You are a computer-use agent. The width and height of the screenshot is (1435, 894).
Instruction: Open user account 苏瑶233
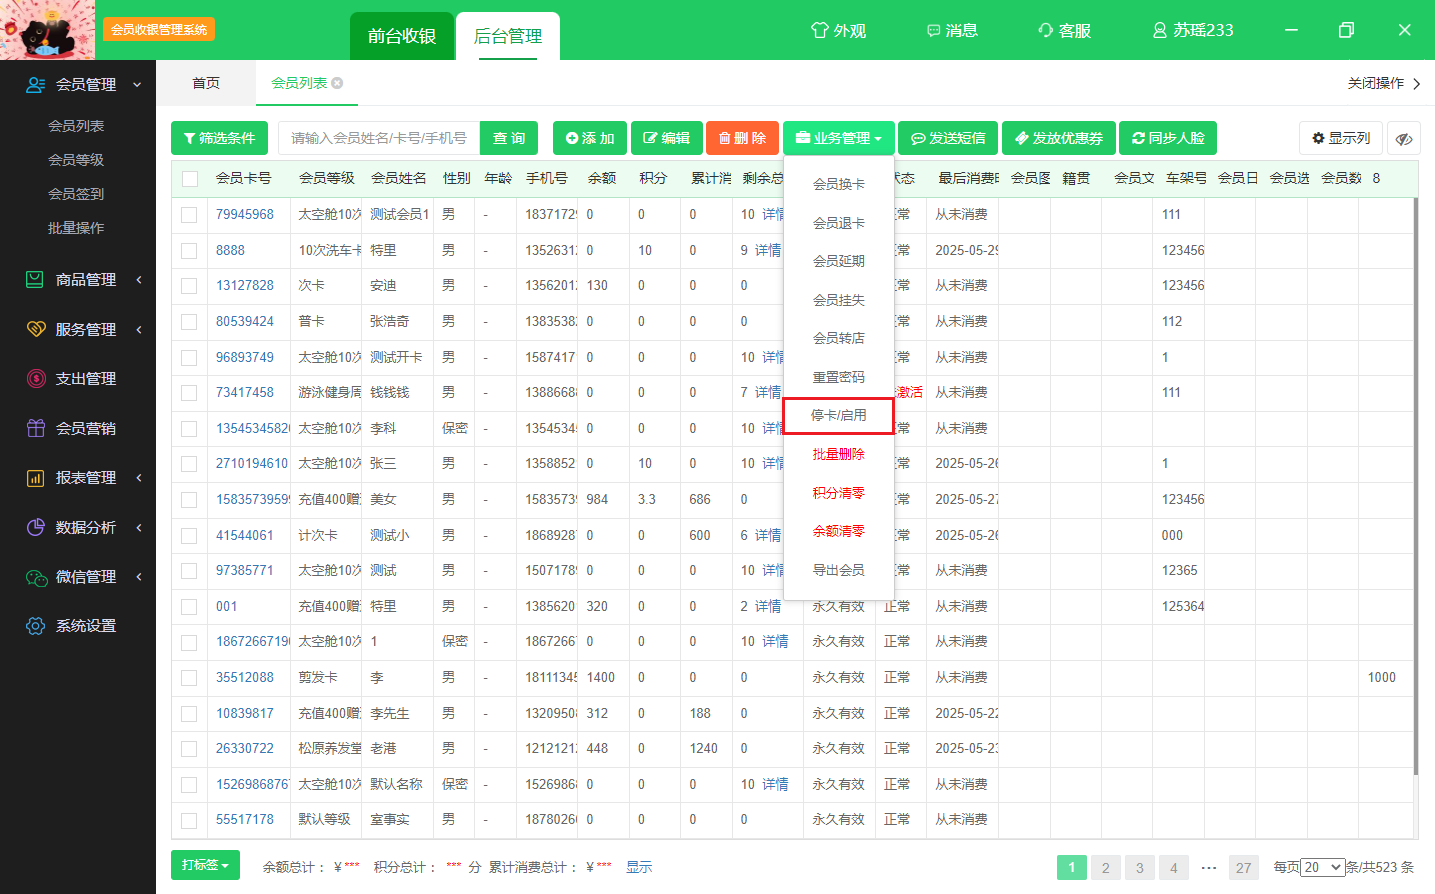1192,30
